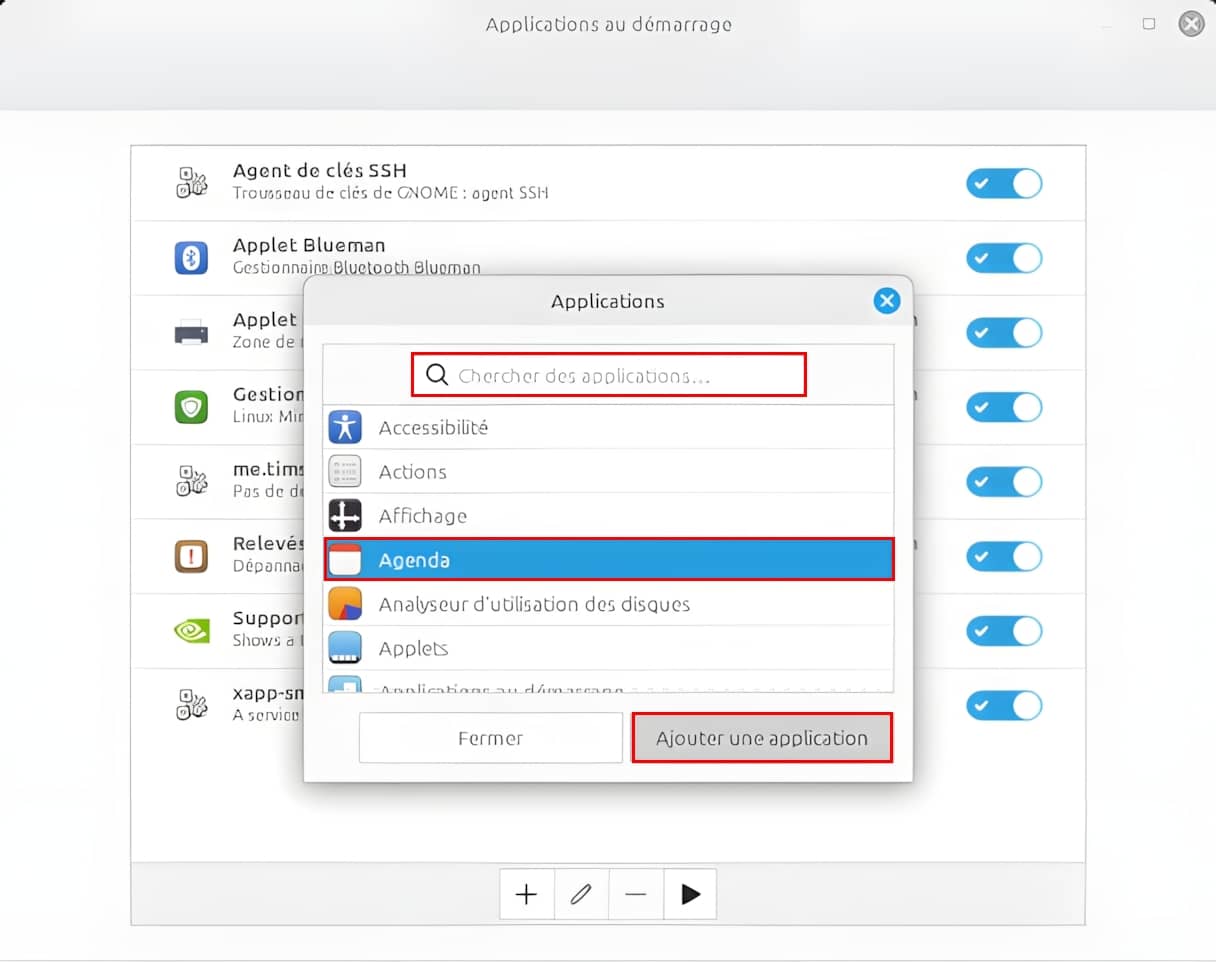The width and height of the screenshot is (1216, 962).
Task: Click the Affichage display icon in list
Action: (345, 516)
